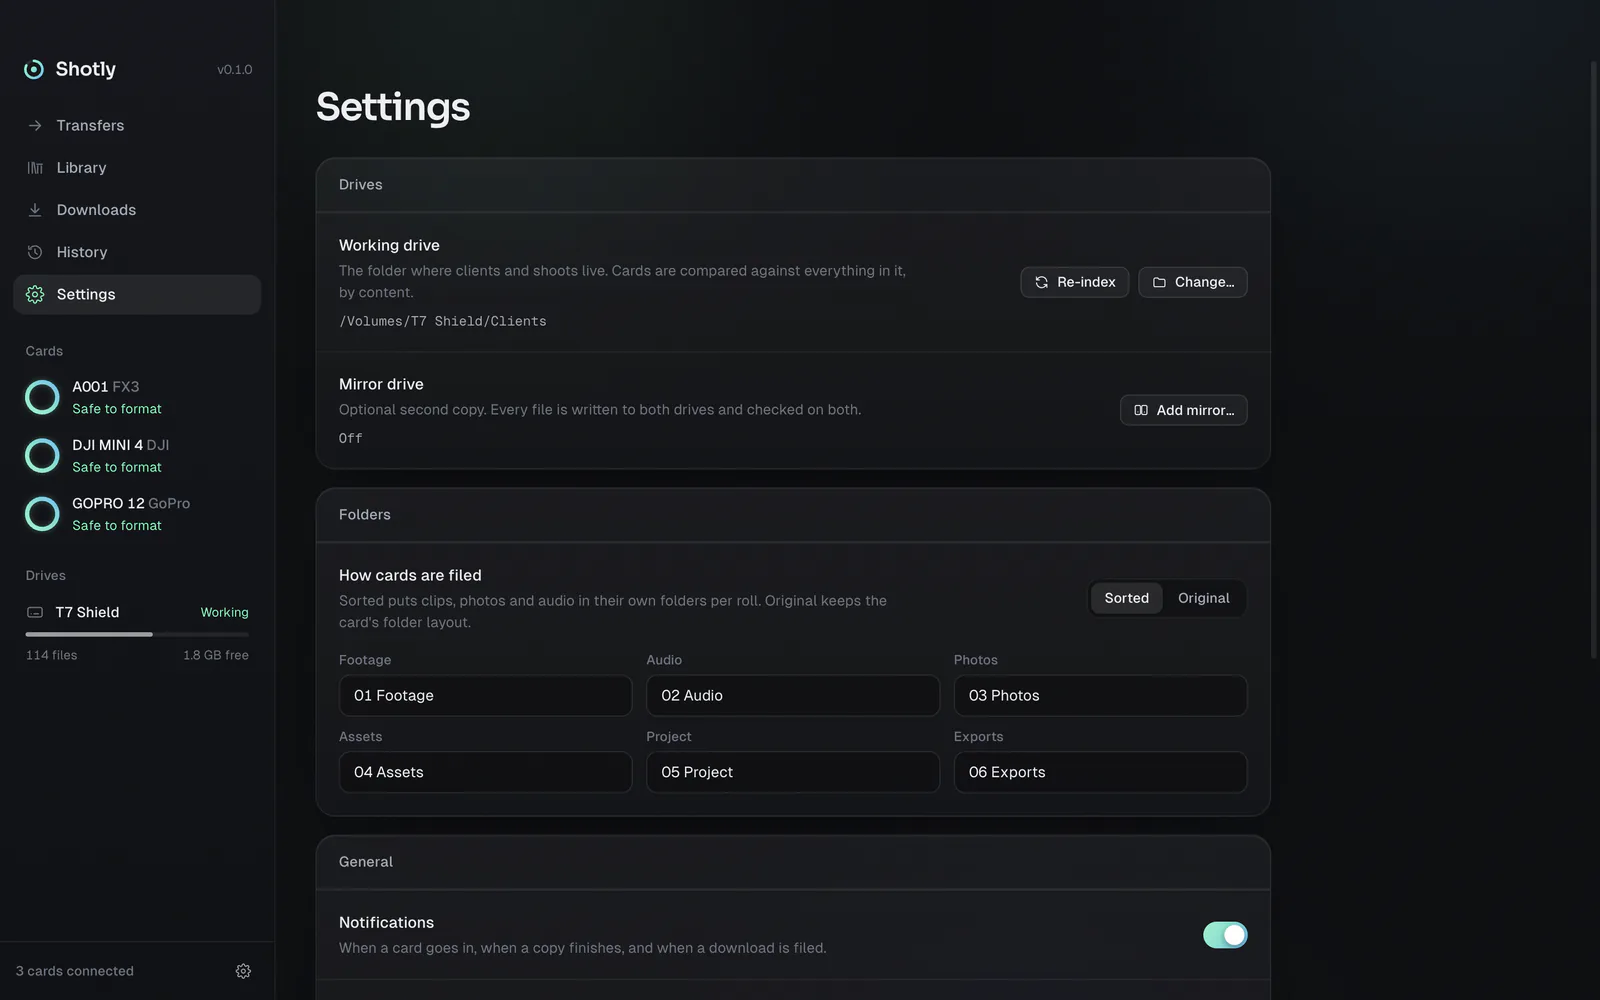
Task: Click the DJI MINI 4 card ring icon
Action: coord(42,456)
